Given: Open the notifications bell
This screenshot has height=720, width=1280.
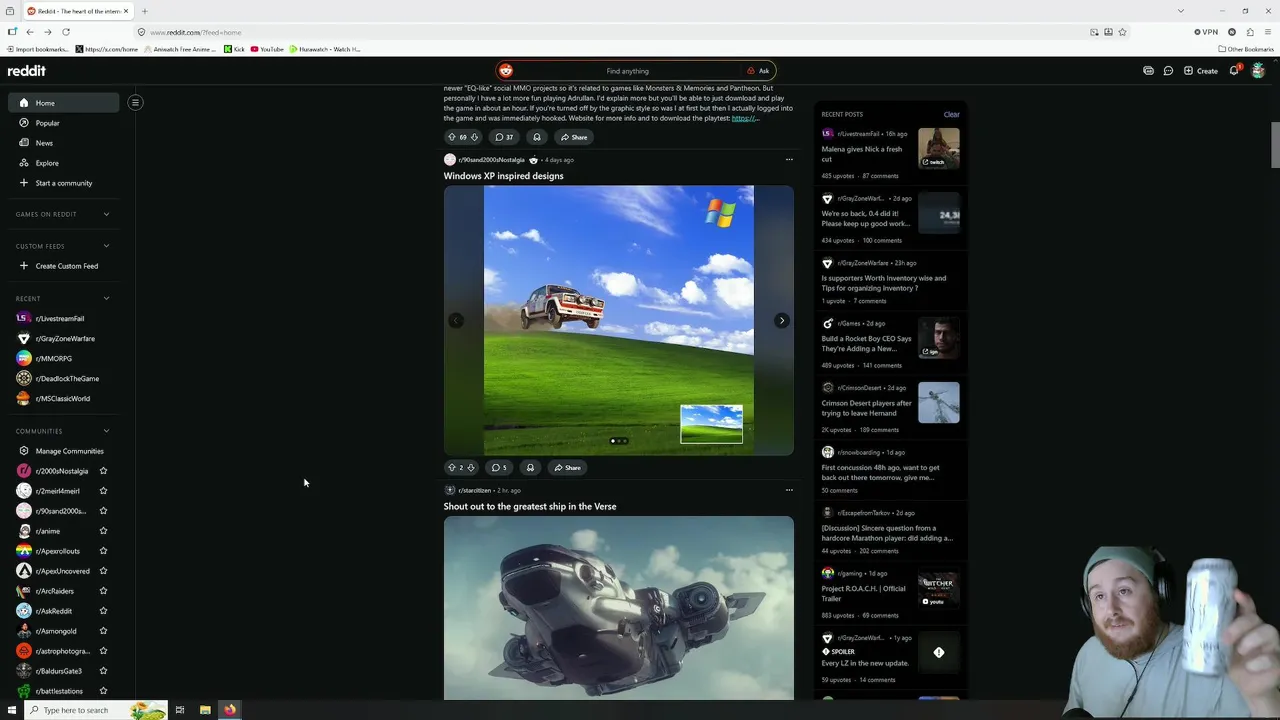Looking at the screenshot, I should click(1234, 71).
